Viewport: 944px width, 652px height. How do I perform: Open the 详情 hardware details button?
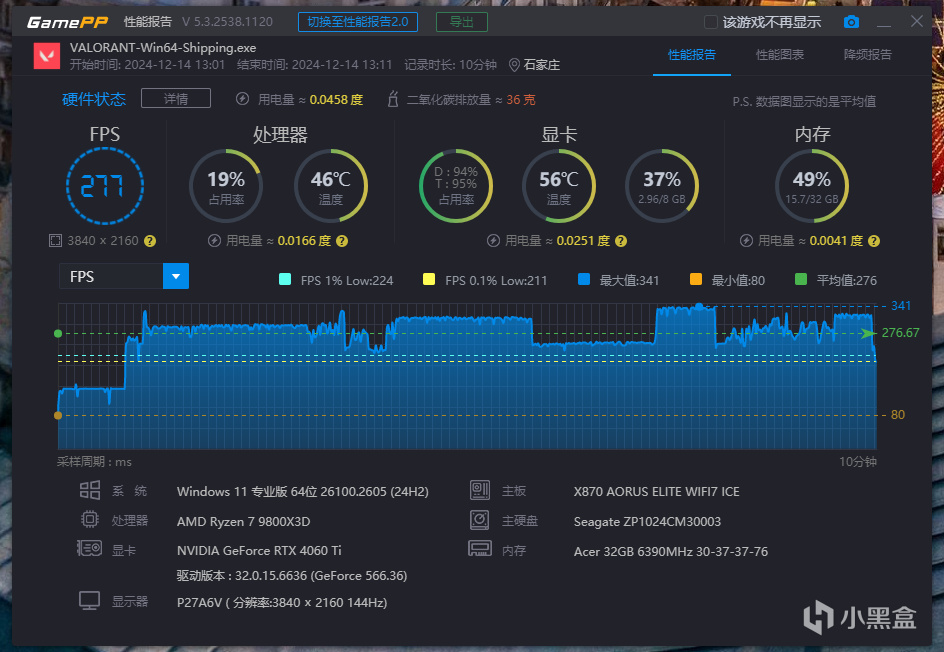(x=176, y=98)
